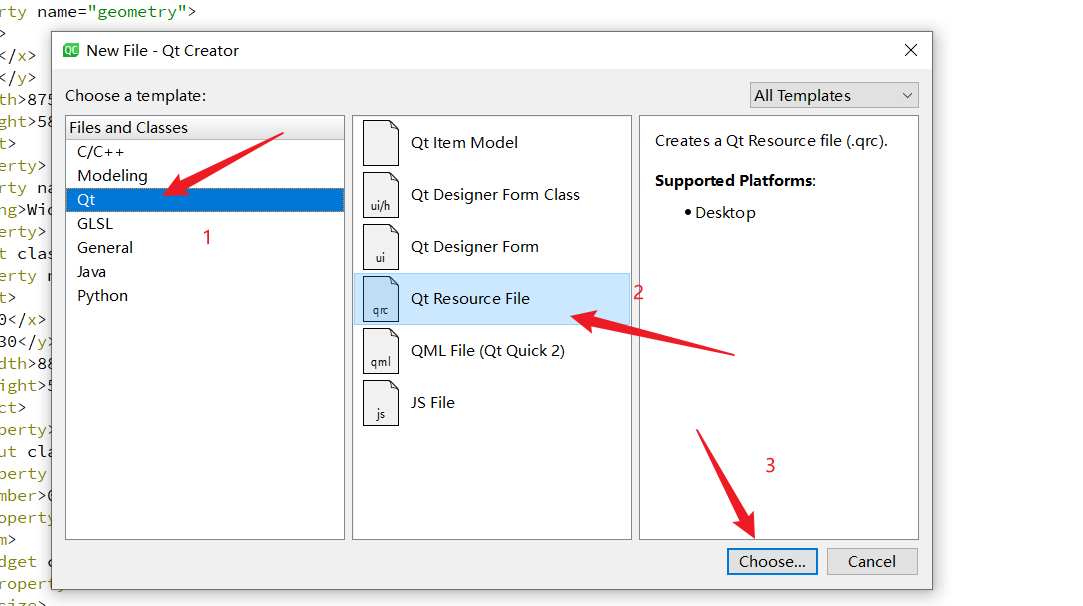1083x606 pixels.
Task: Click the geometry attribute in the editor behind
Action: tap(137, 12)
